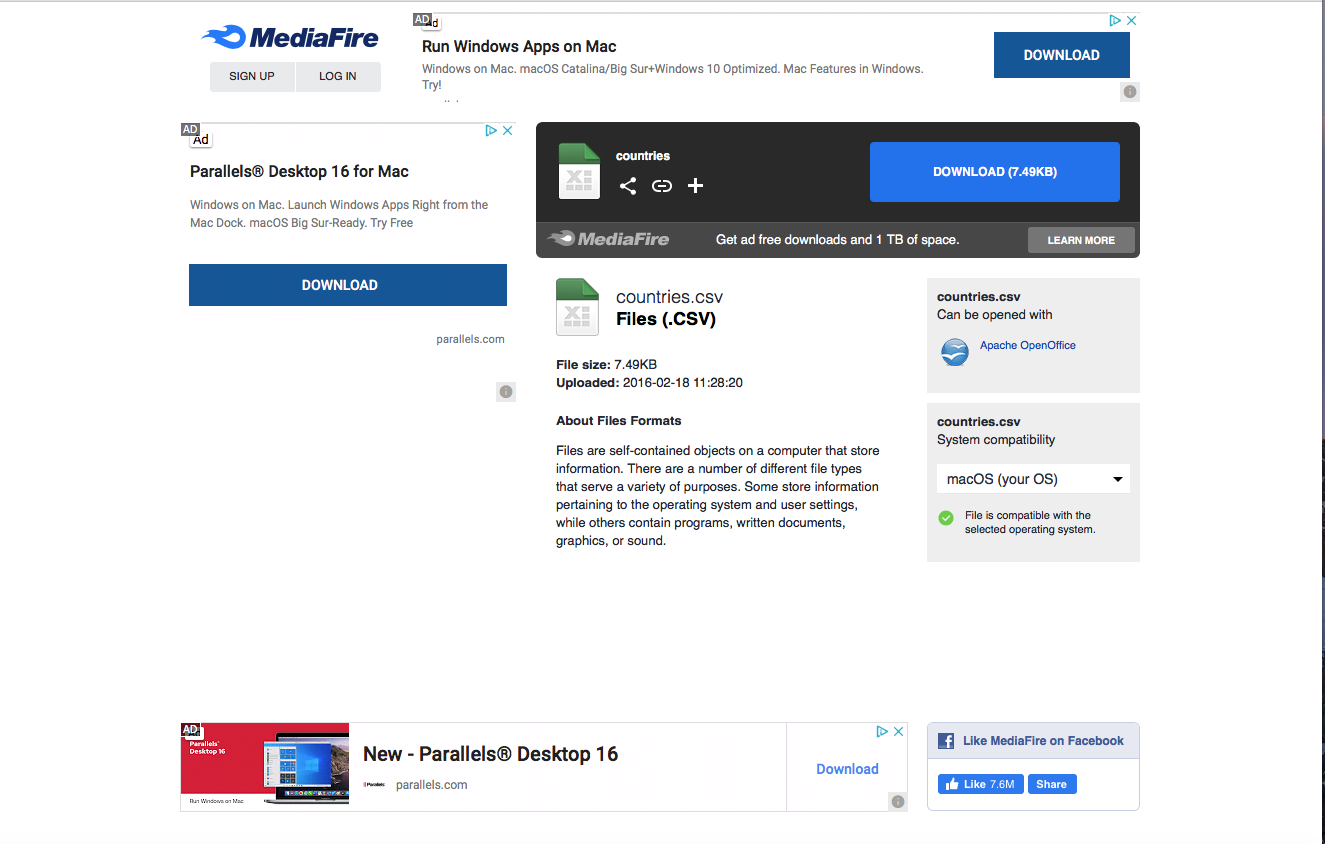Click the MediaFire logo in promo bar

(608, 239)
